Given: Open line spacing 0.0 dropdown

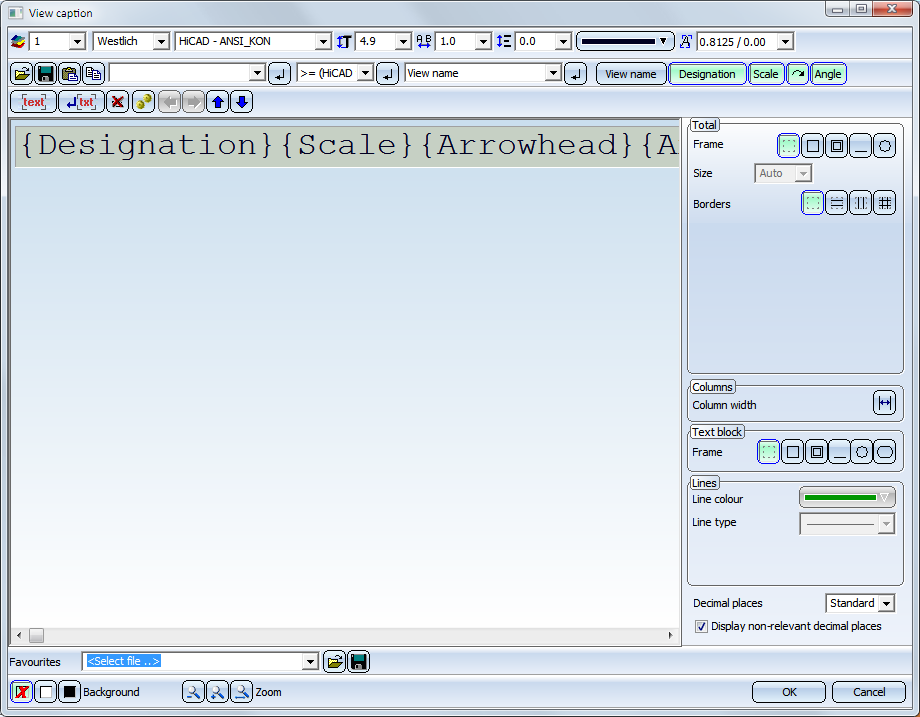Looking at the screenshot, I should 563,42.
